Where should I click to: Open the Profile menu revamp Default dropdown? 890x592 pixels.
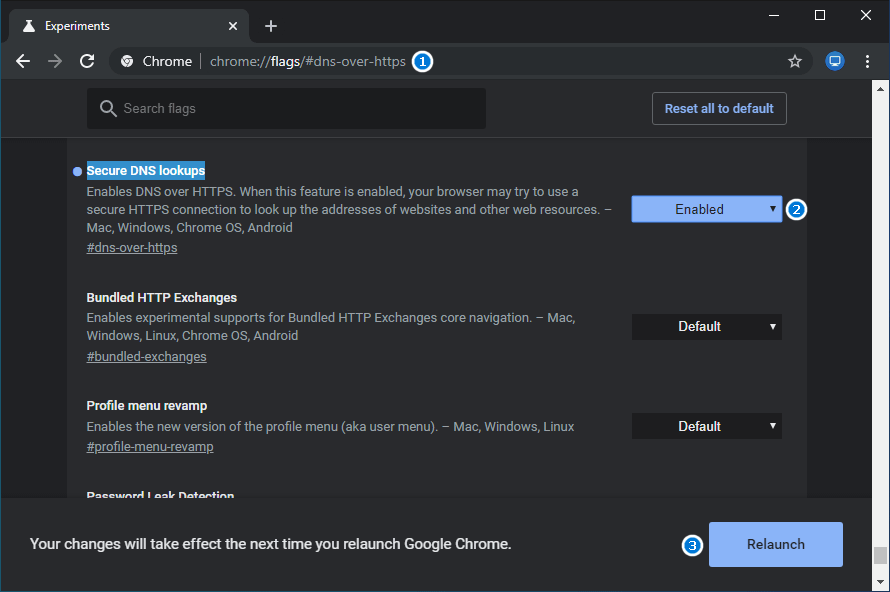(x=707, y=426)
